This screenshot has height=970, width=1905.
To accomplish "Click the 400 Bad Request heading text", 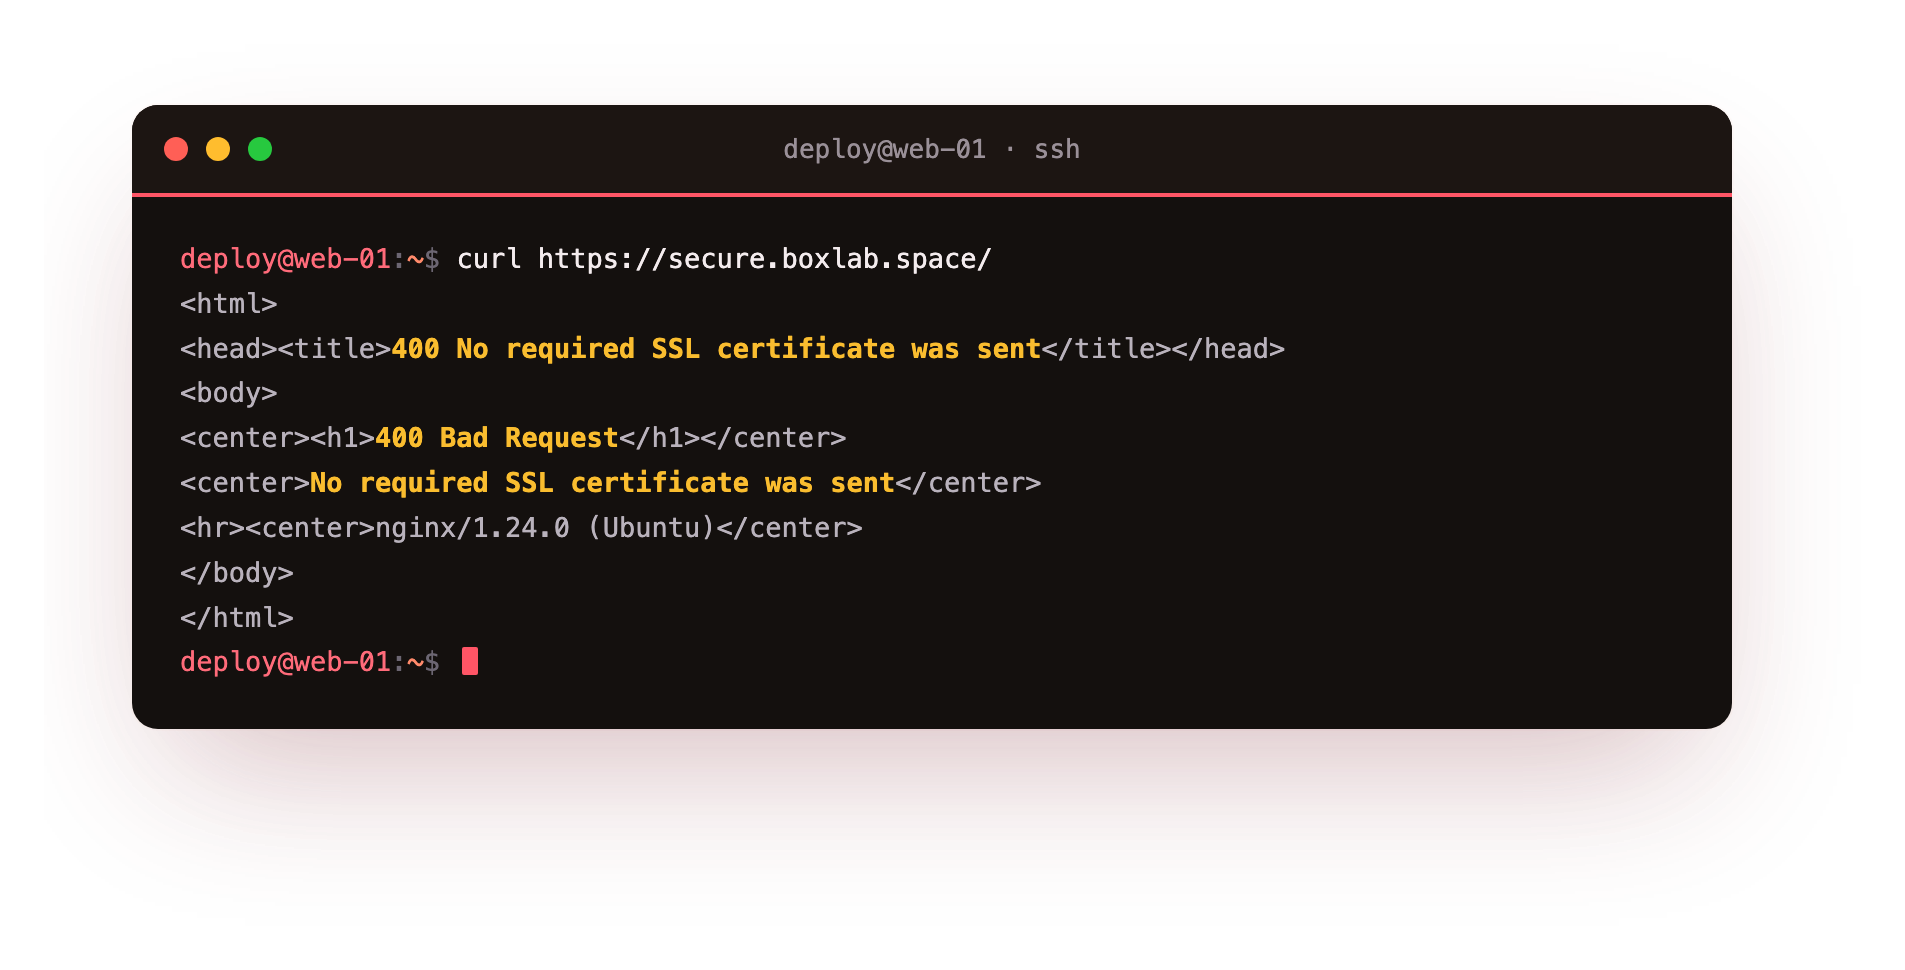I will pos(496,438).
